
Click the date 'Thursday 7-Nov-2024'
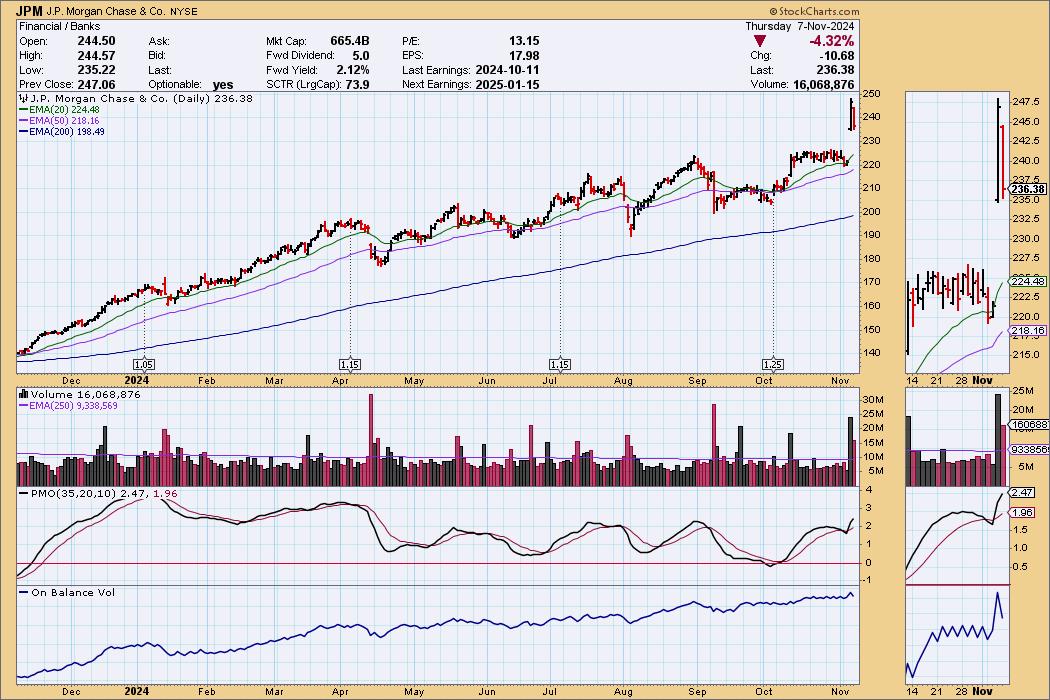pyautogui.click(x=800, y=26)
